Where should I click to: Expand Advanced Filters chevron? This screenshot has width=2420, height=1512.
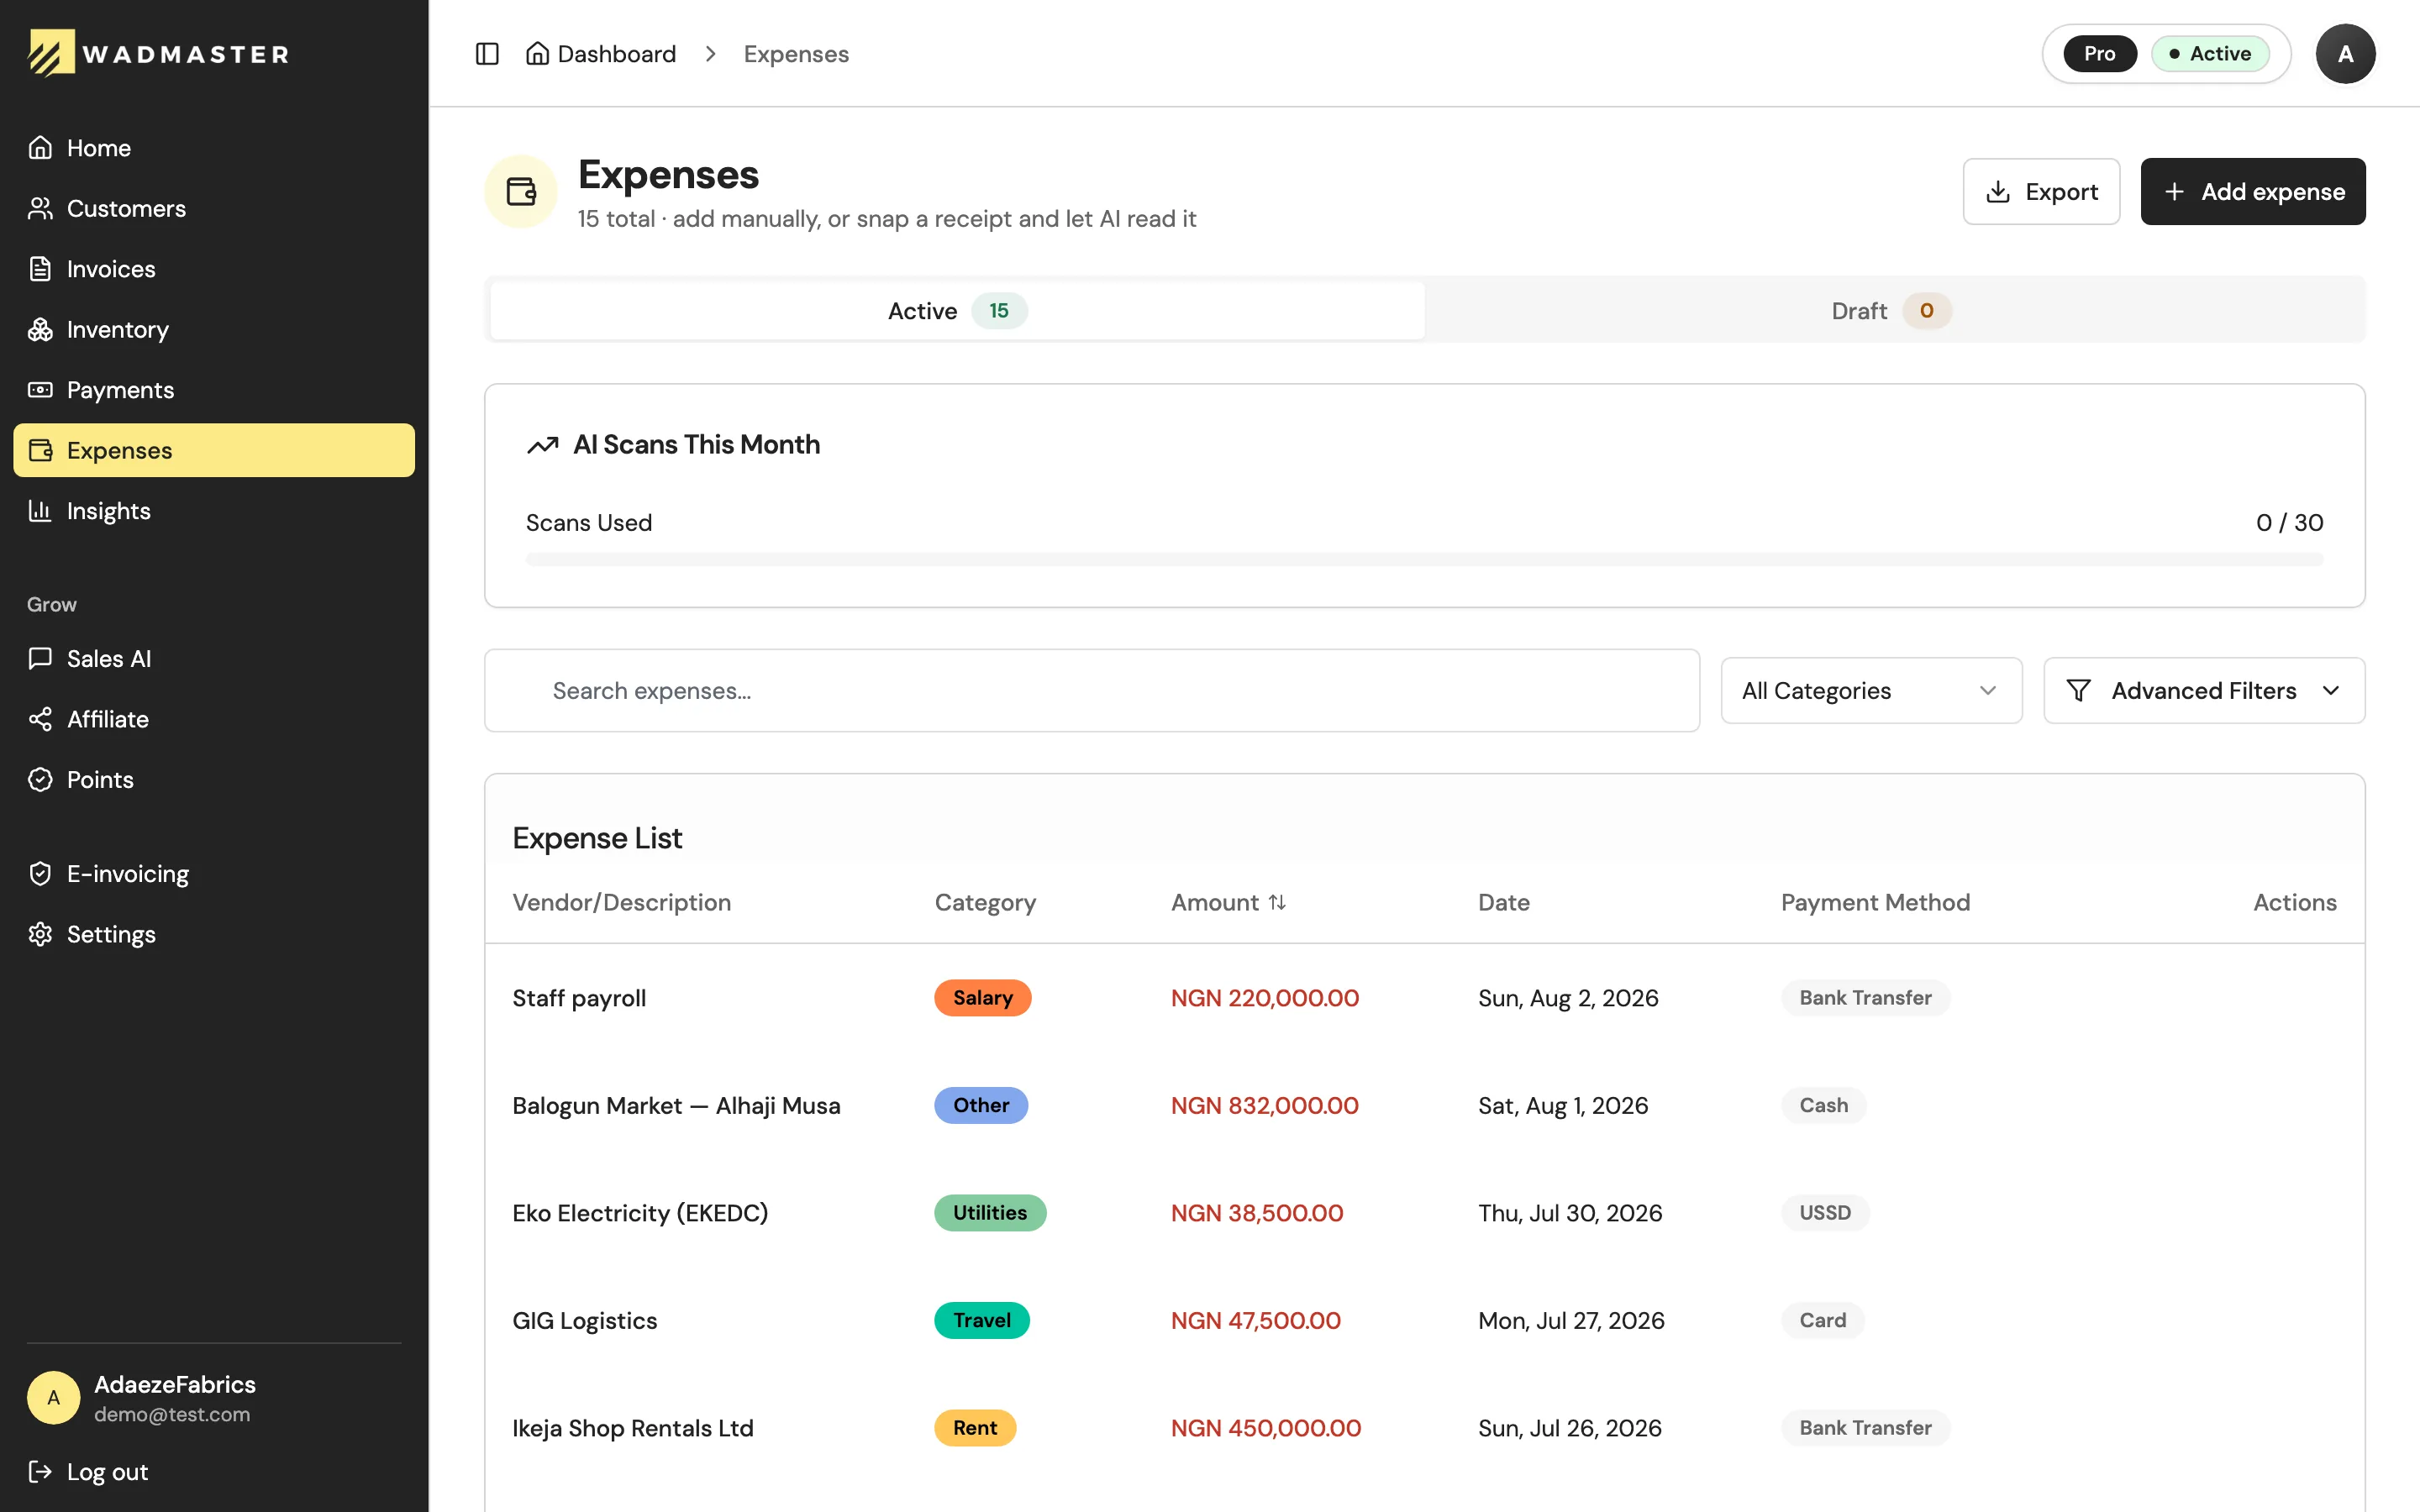[2331, 690]
